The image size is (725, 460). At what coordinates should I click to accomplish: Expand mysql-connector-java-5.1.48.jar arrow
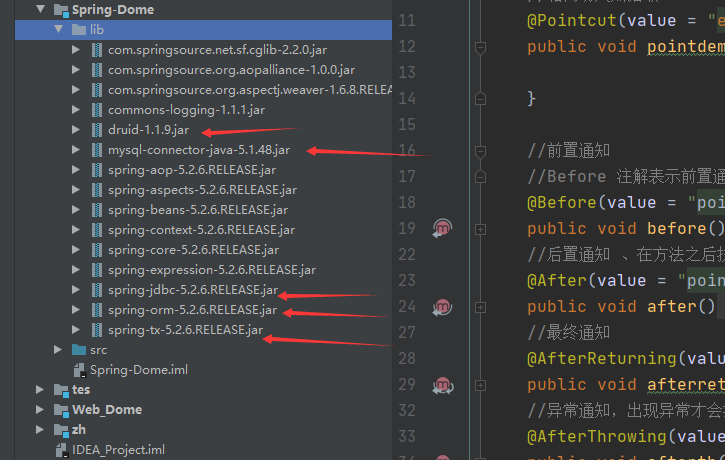click(x=76, y=149)
